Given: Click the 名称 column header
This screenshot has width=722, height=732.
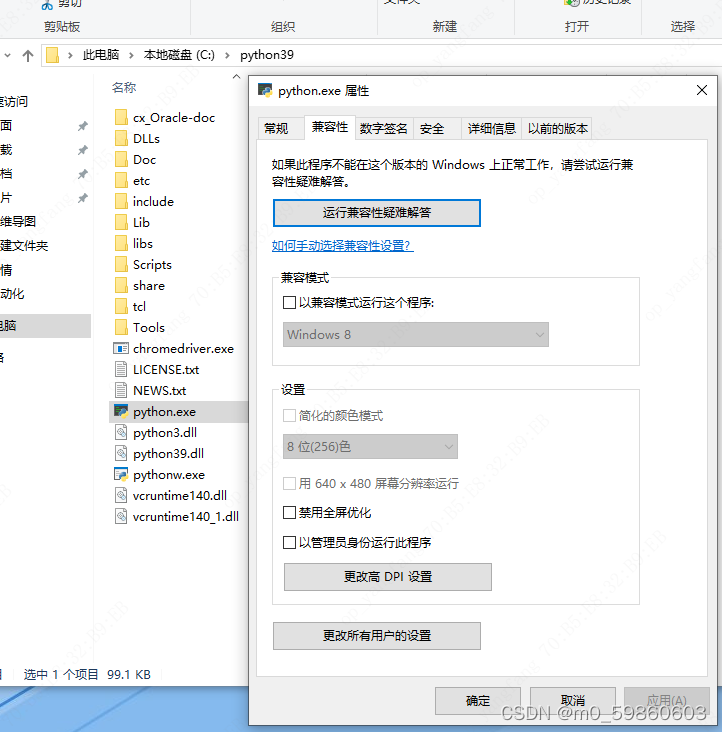Looking at the screenshot, I should 124,87.
